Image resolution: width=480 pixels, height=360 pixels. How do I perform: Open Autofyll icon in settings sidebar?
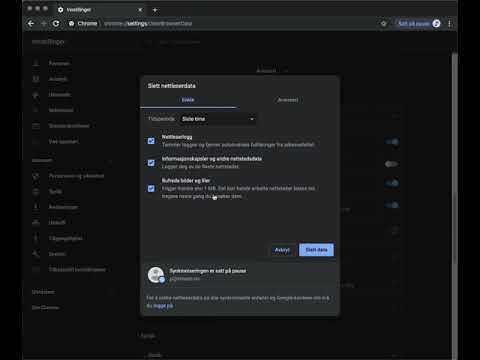click(x=36, y=79)
